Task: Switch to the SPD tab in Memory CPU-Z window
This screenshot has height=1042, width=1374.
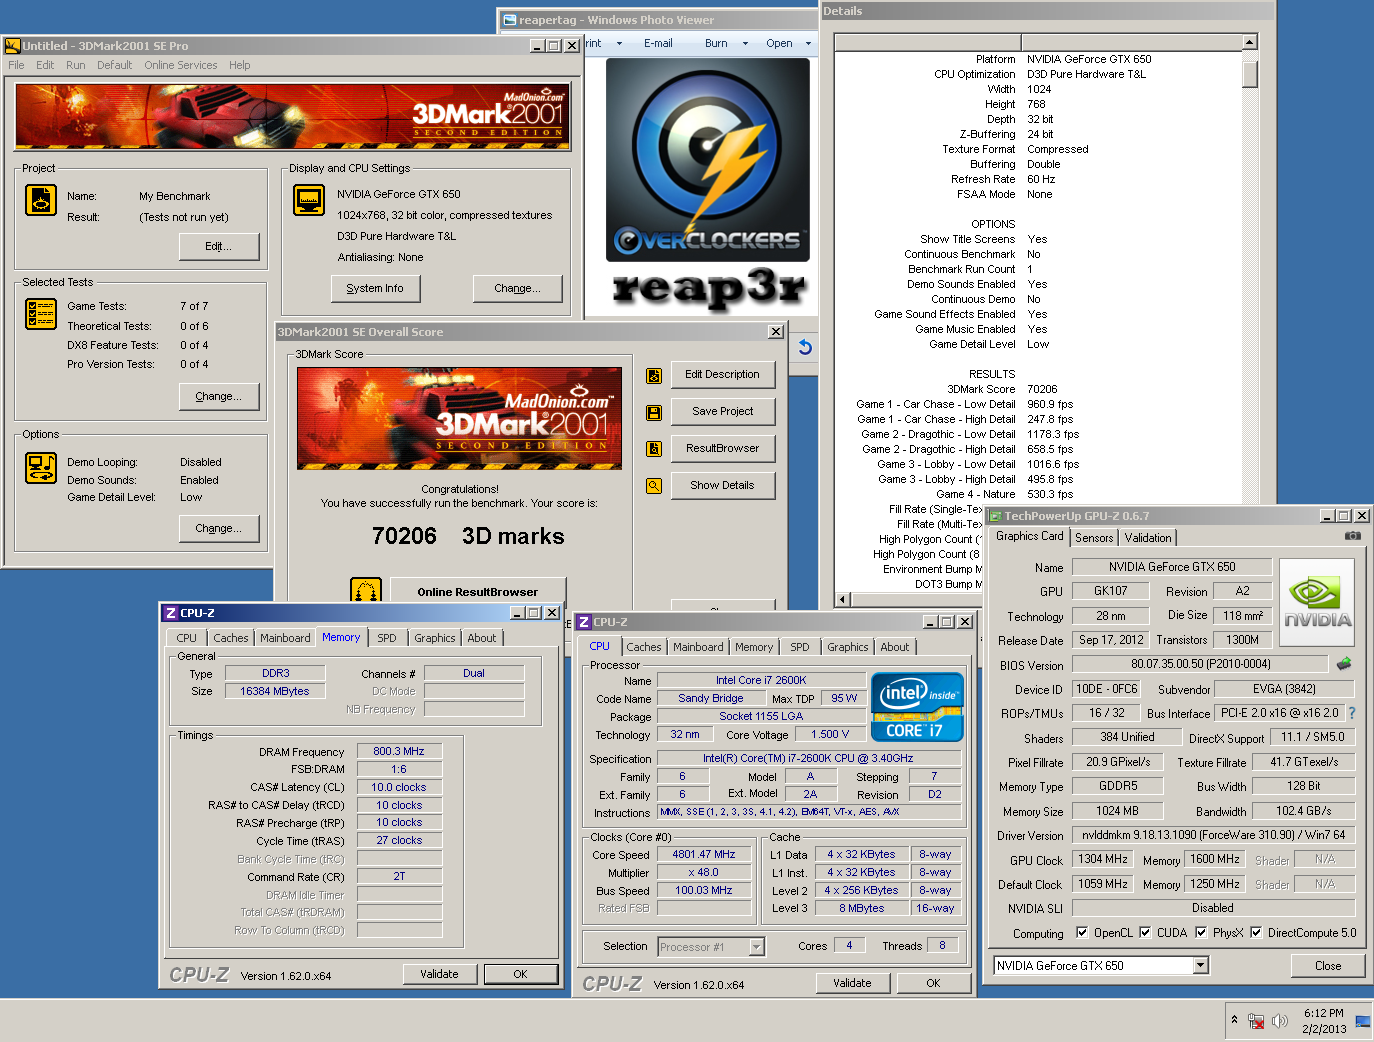Action: click(x=387, y=638)
